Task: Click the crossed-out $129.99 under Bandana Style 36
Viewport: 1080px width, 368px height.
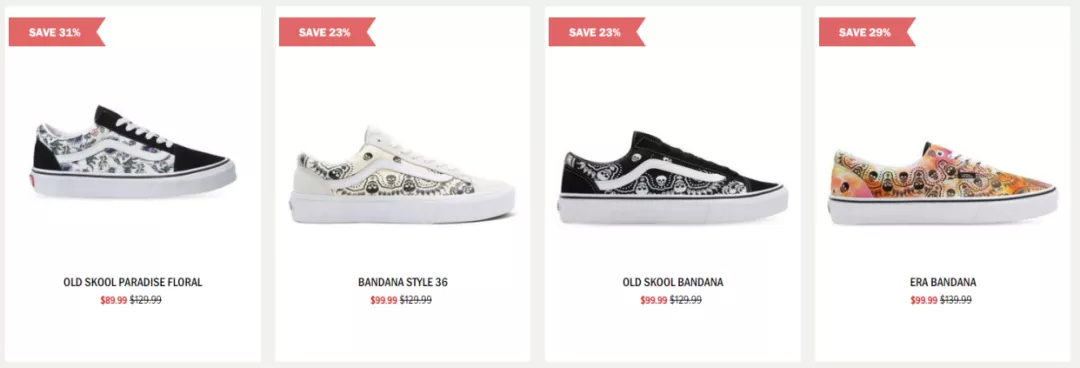Action: (x=416, y=300)
